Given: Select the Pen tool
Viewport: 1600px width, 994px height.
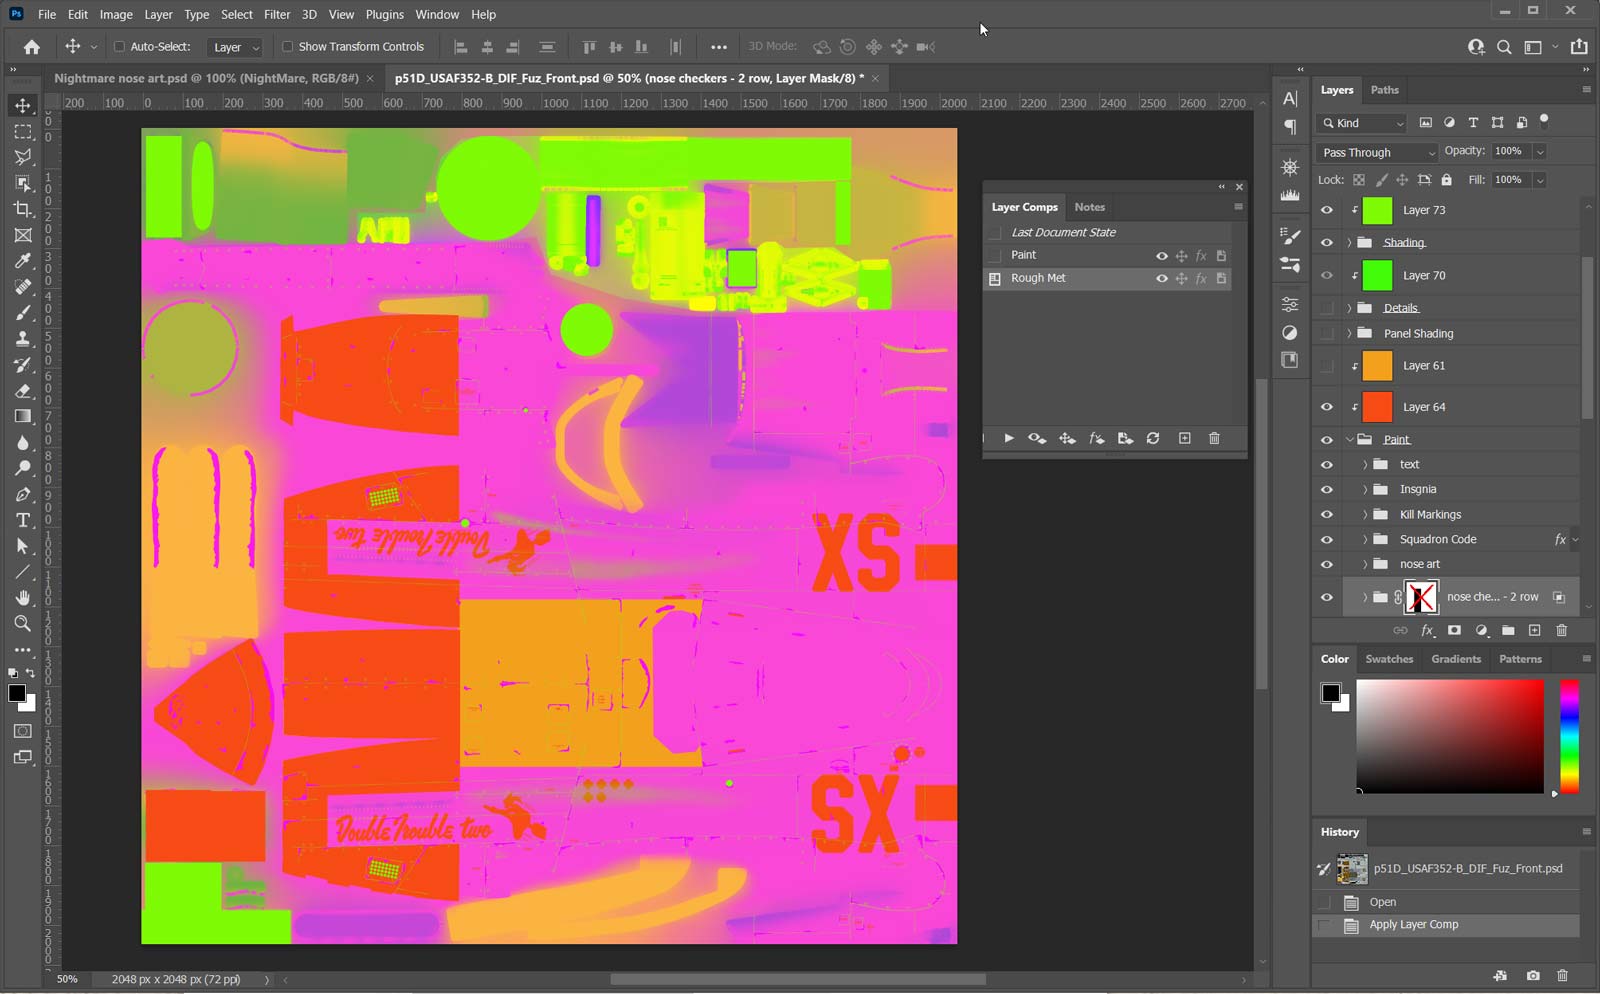Looking at the screenshot, I should pos(22,494).
